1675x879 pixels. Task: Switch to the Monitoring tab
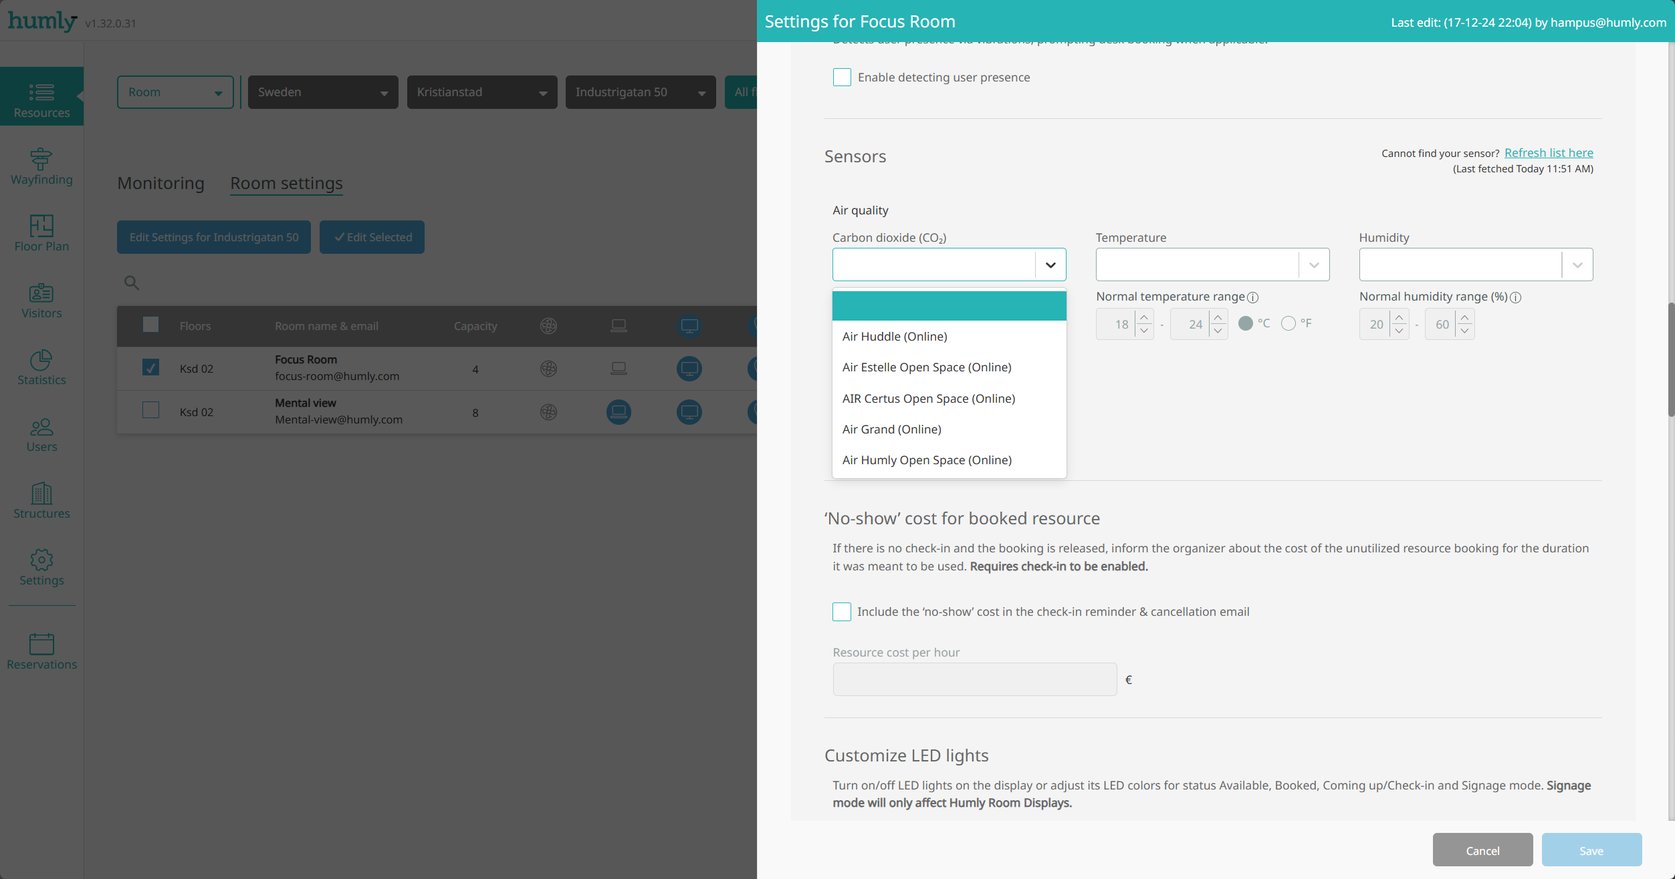tap(161, 183)
